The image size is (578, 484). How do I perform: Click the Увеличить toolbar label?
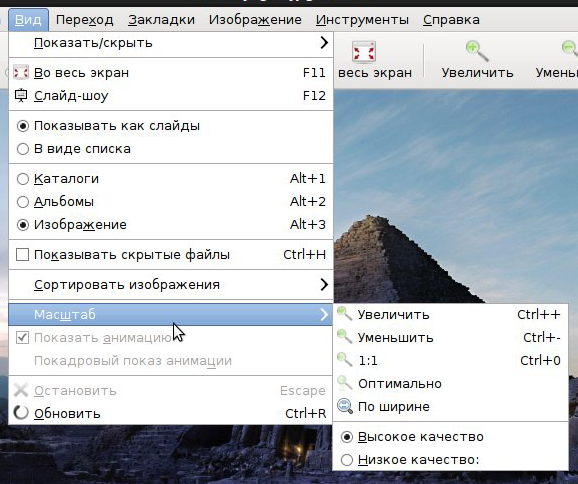point(477,73)
